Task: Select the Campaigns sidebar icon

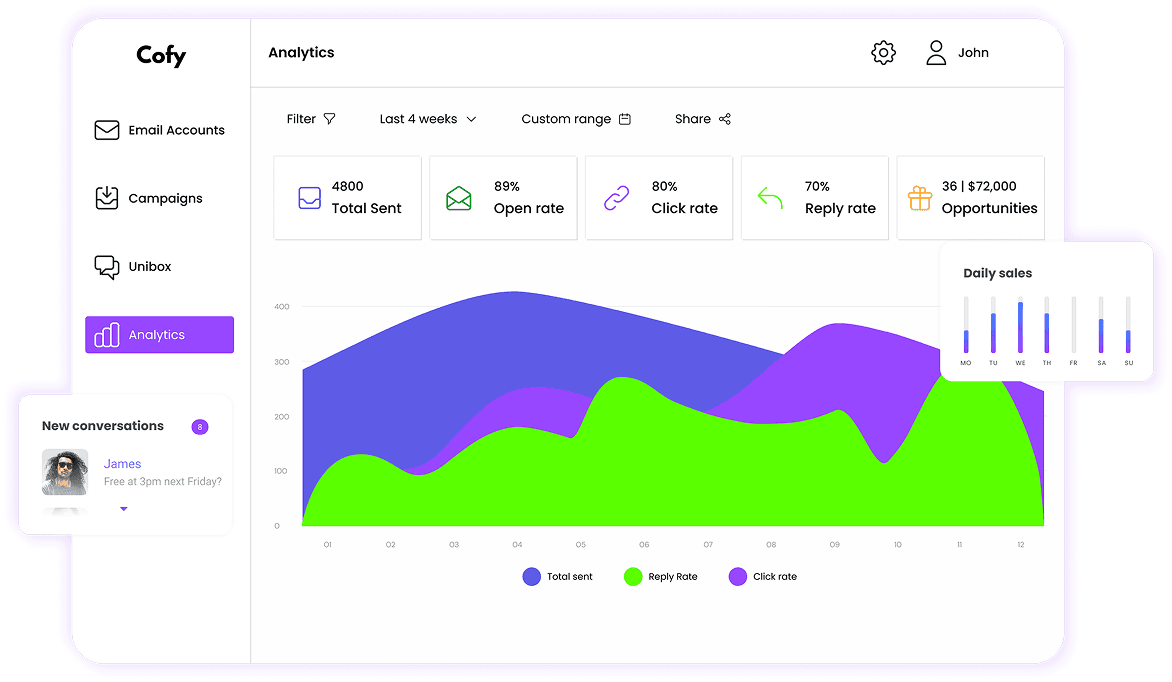Action: coord(107,198)
